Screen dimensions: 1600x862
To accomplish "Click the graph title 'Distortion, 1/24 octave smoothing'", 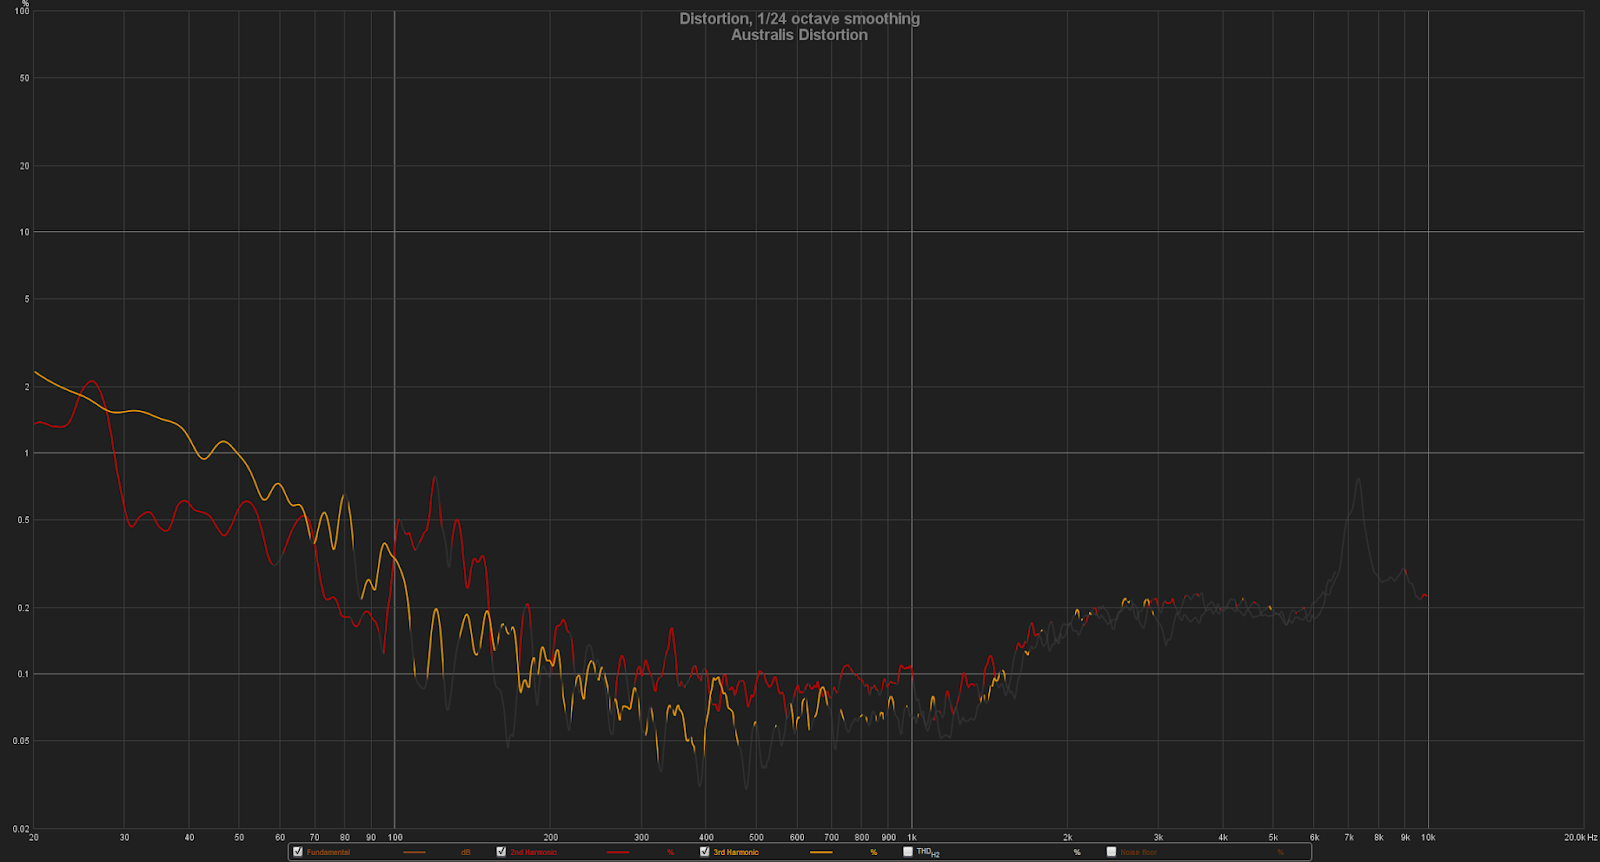I will [x=799, y=19].
